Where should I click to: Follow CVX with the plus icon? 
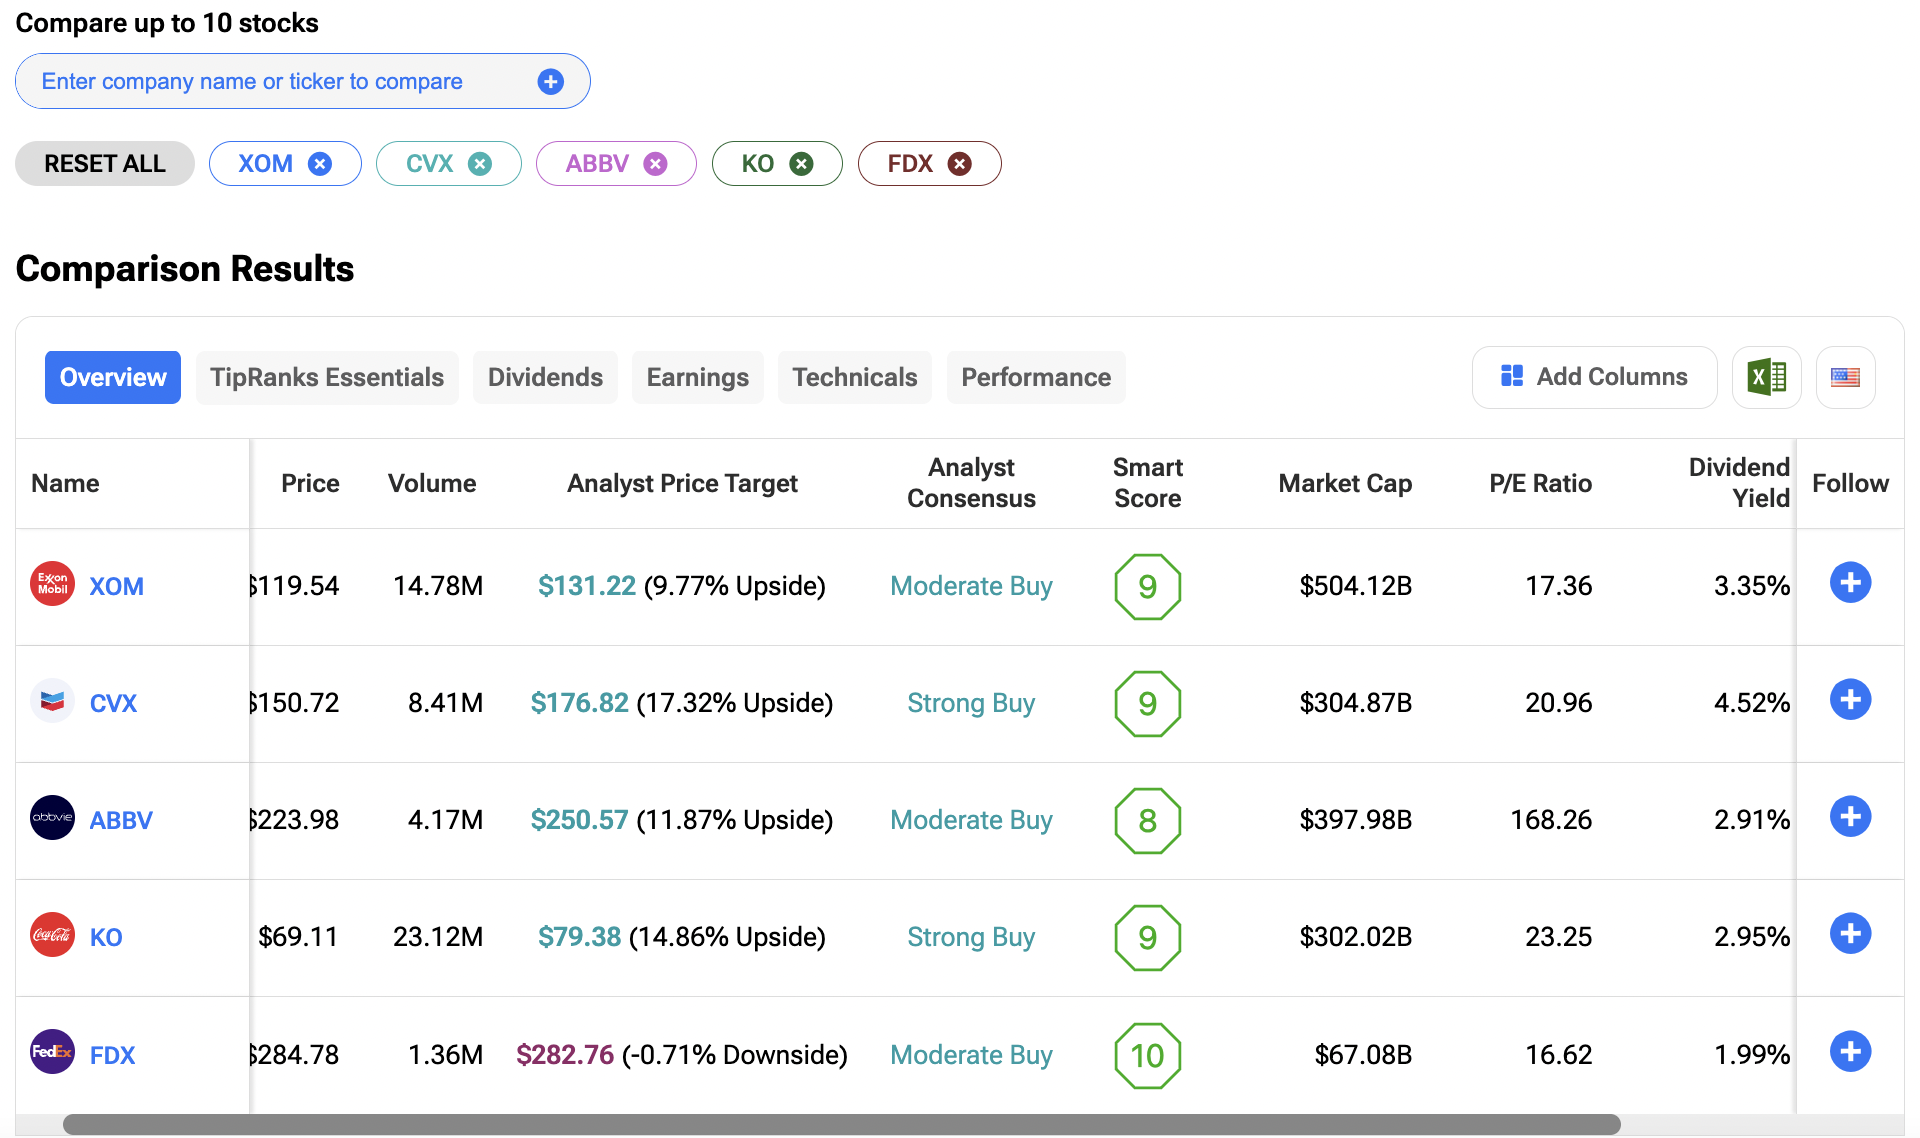pyautogui.click(x=1850, y=700)
